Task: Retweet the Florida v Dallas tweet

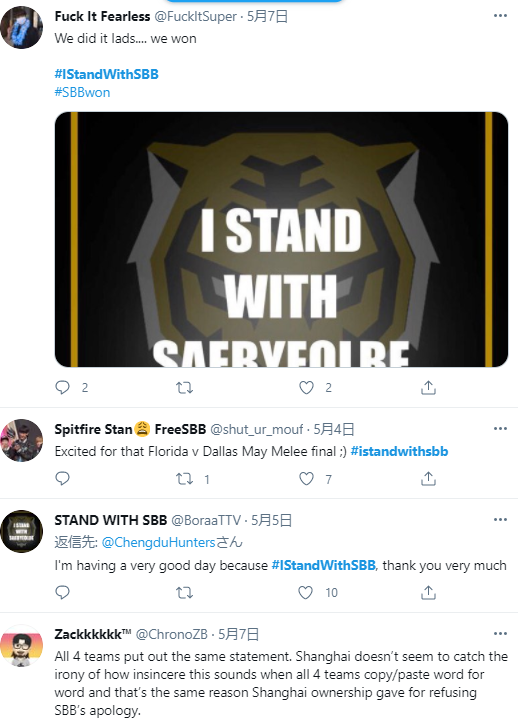Action: [x=184, y=478]
